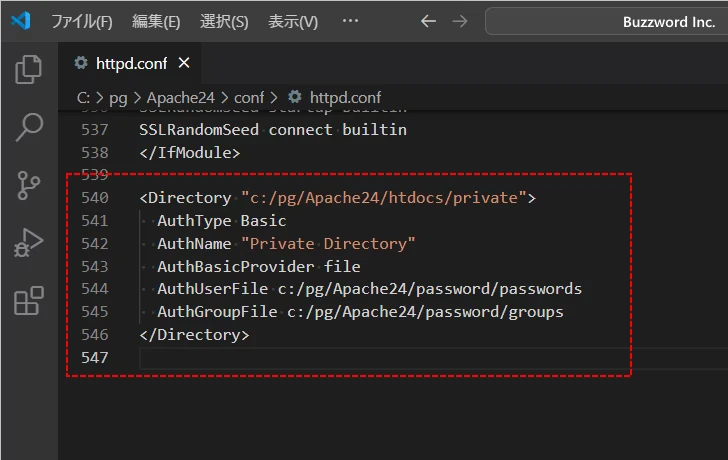Go back with the left arrow

428,21
